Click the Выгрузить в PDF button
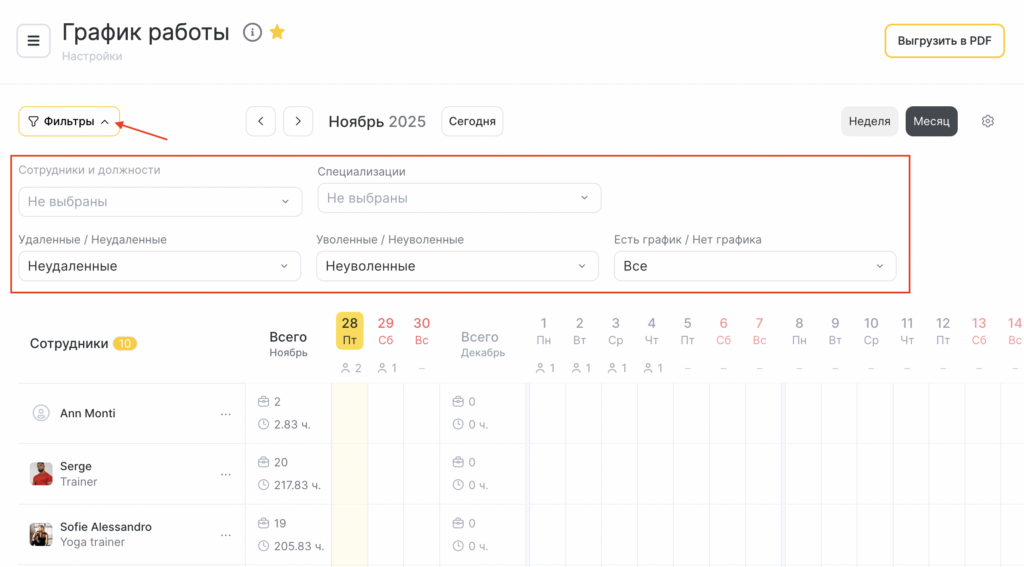This screenshot has height=567, width=1024. (x=944, y=41)
